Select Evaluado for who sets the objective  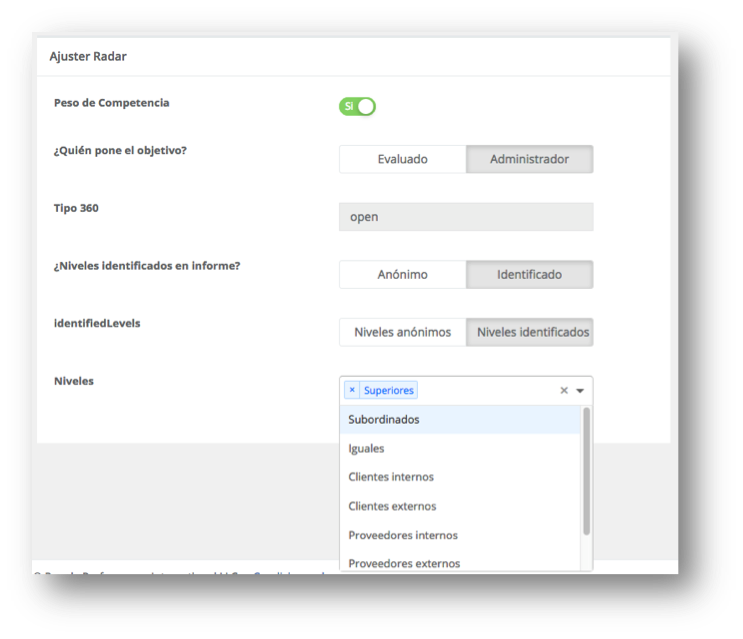tap(403, 159)
